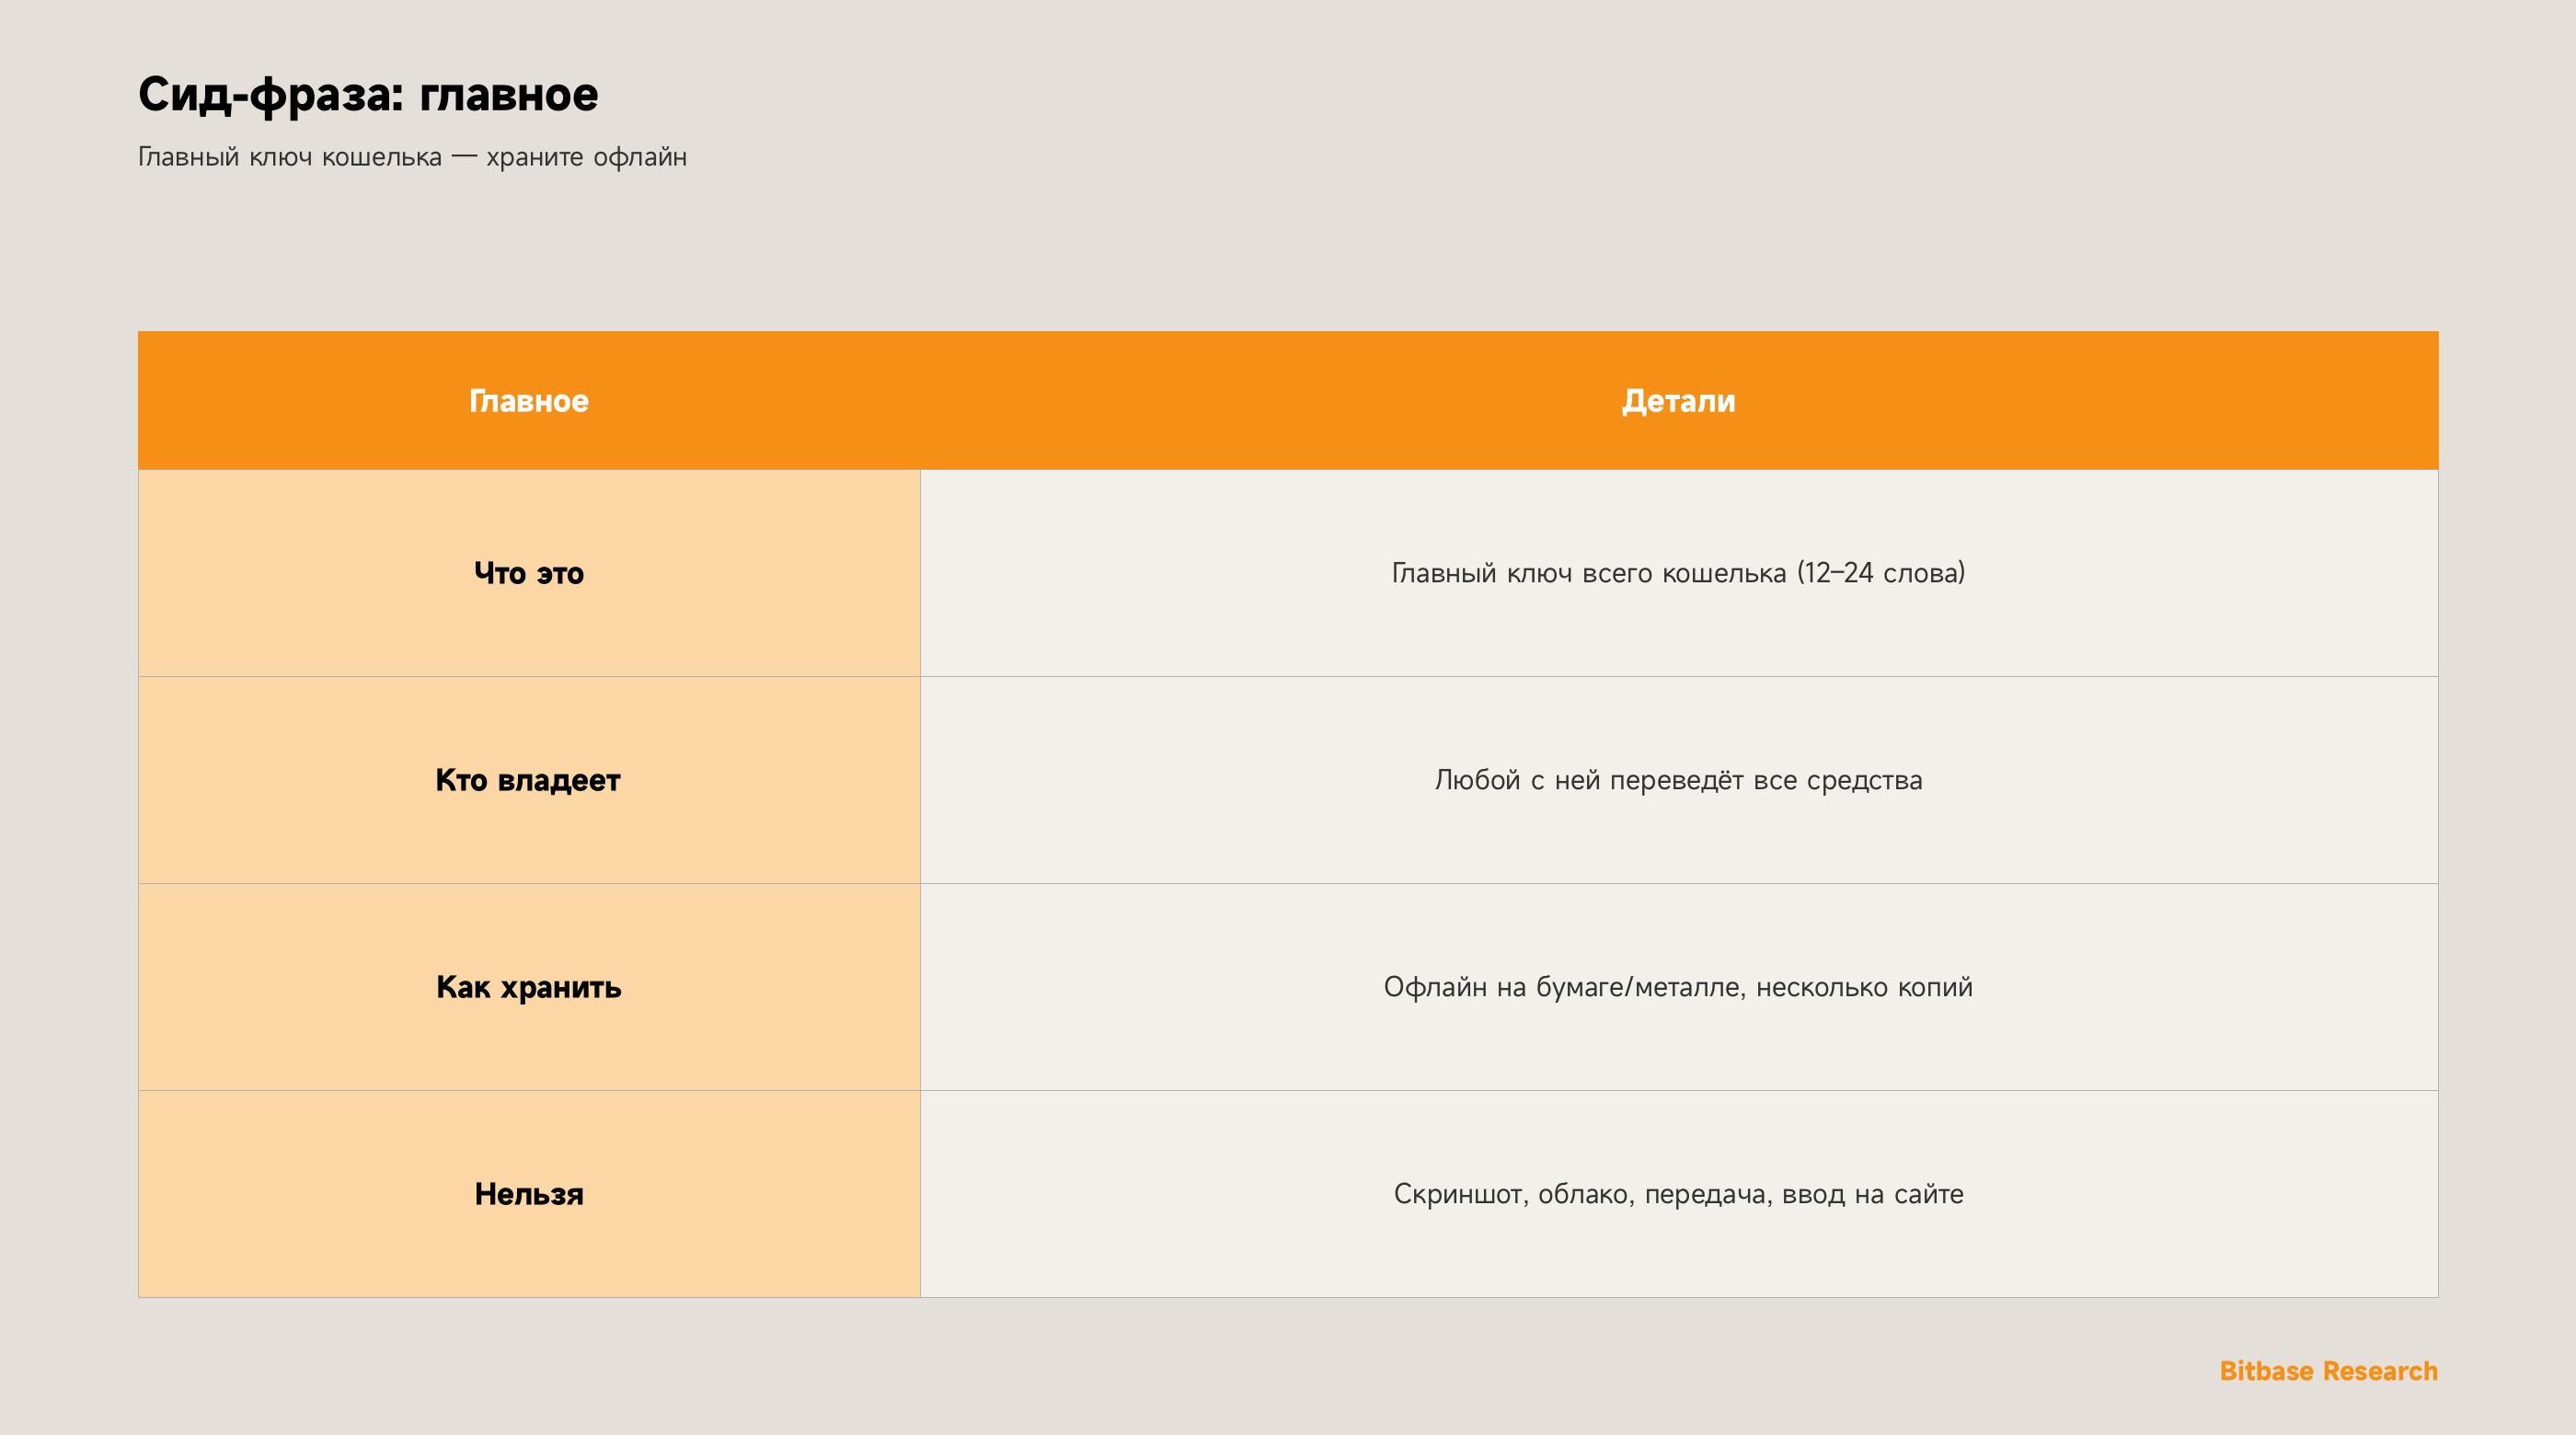Select the "Нельзя" row label
The image size is (2576, 1435).
529,1194
